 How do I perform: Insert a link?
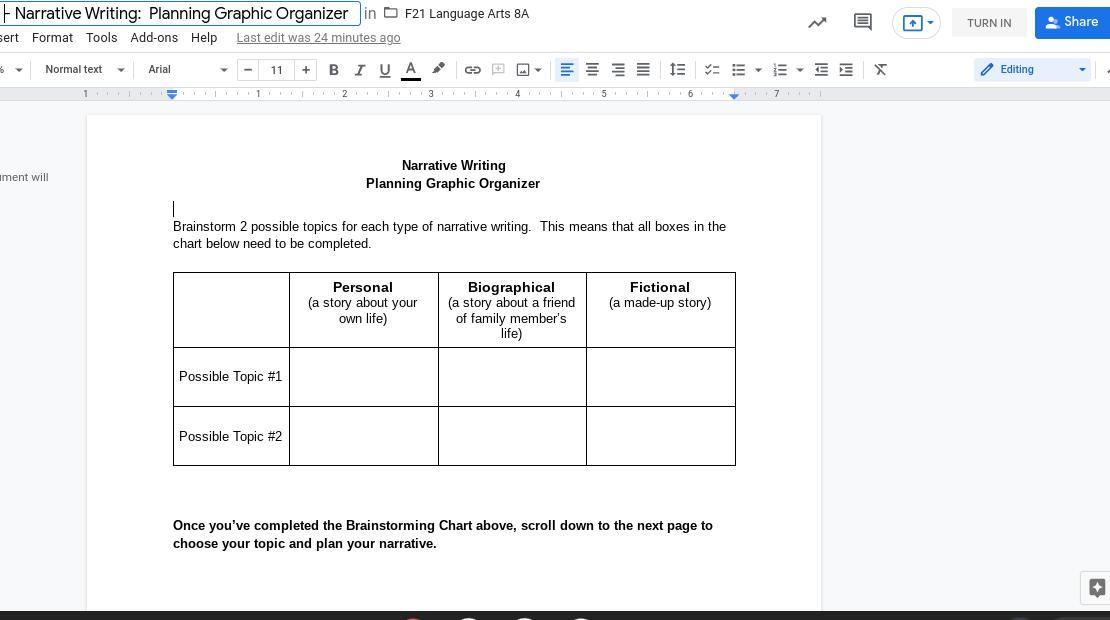tap(472, 69)
